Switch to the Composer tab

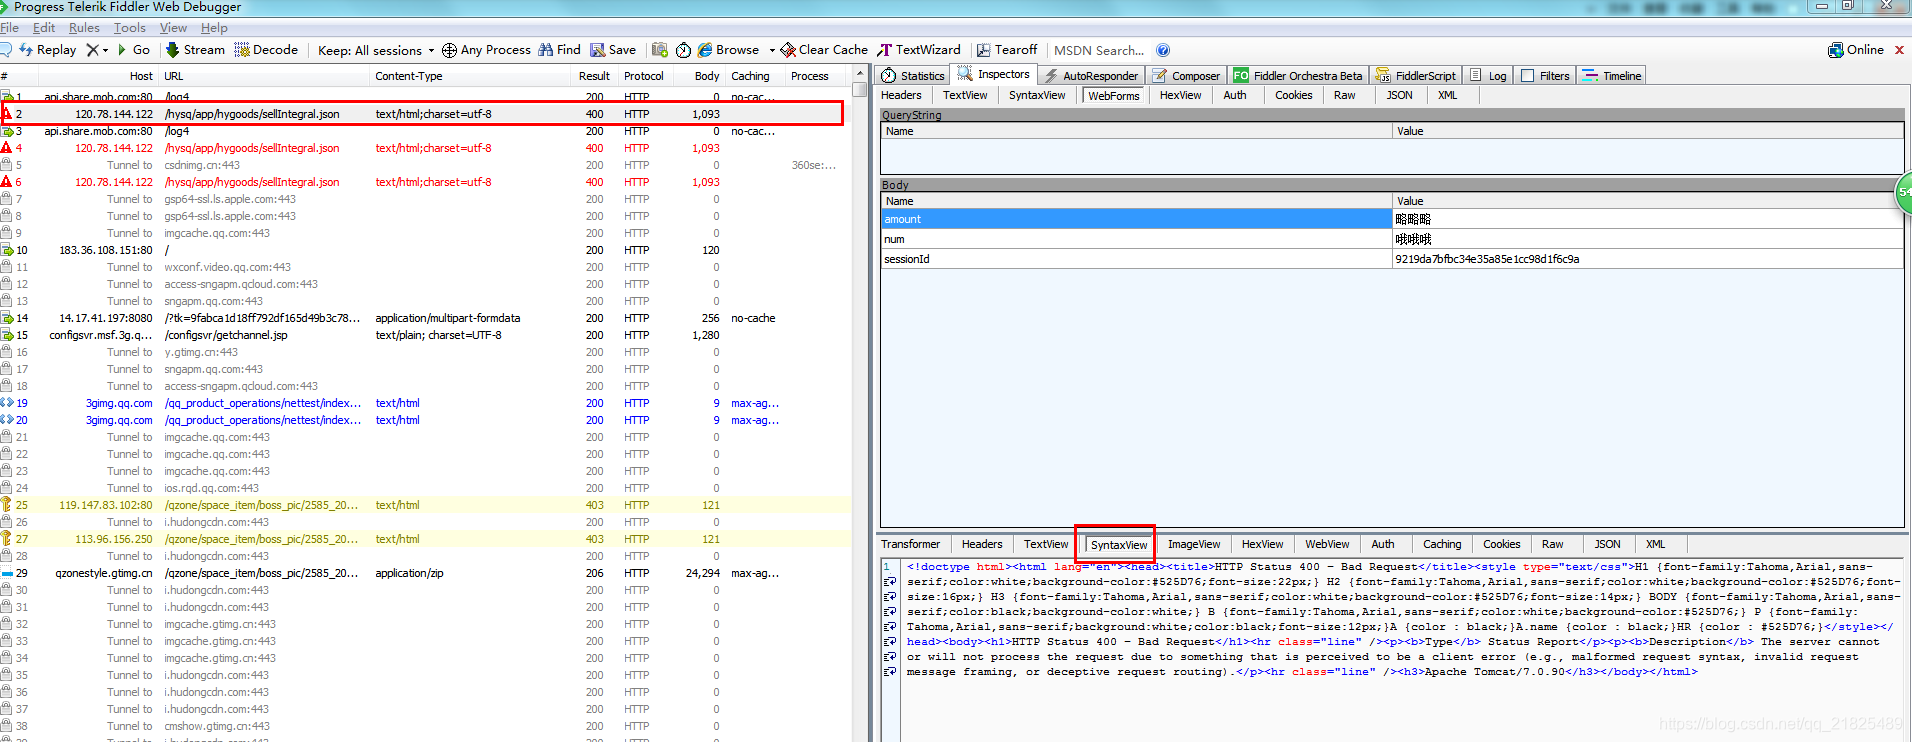[1186, 75]
